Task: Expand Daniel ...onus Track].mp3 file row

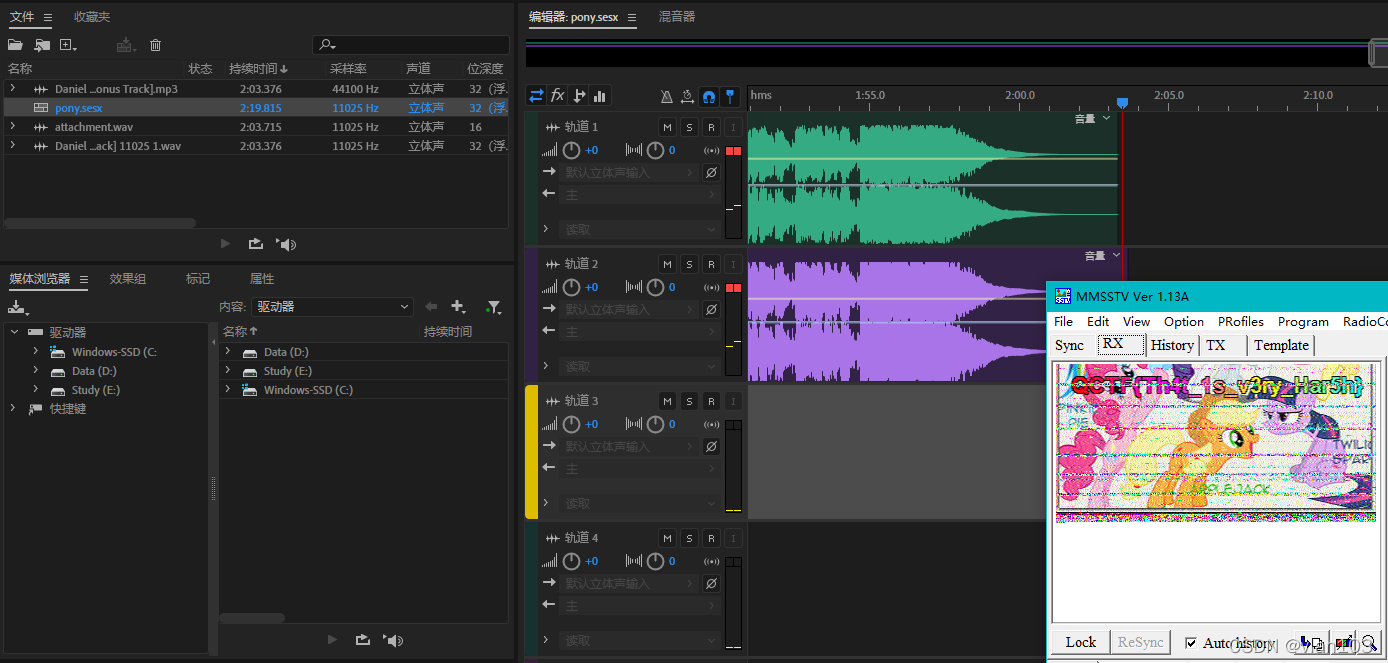Action: point(12,89)
